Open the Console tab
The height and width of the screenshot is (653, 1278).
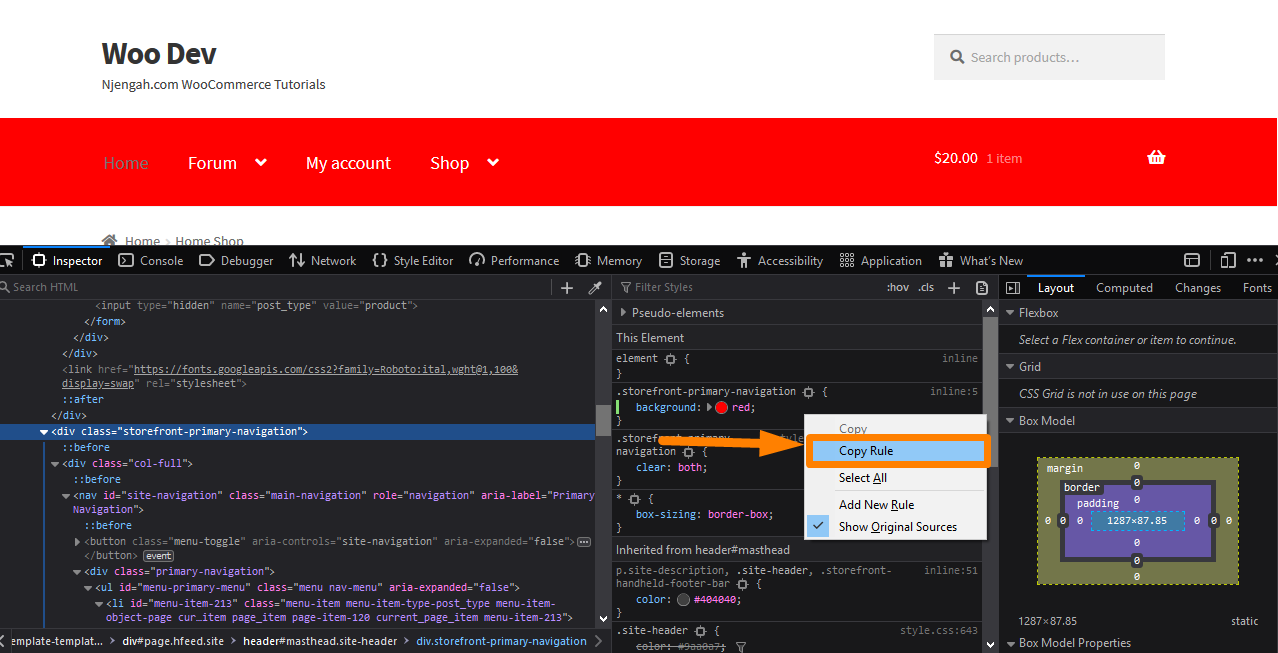pos(151,261)
